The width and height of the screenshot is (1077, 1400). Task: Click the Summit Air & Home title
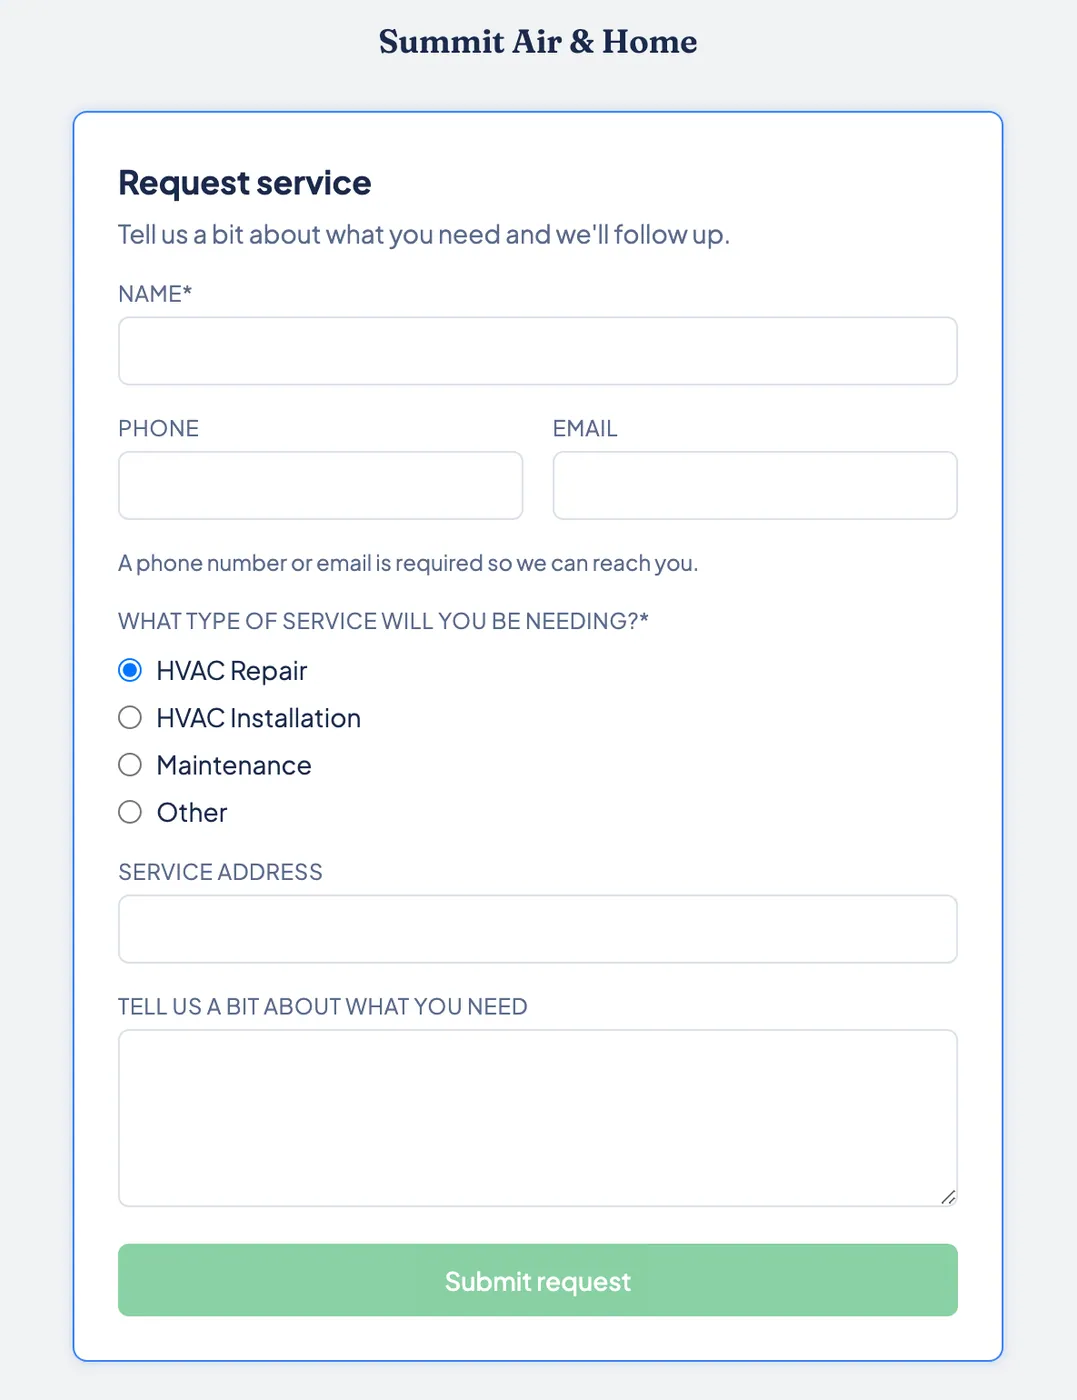pos(538,42)
